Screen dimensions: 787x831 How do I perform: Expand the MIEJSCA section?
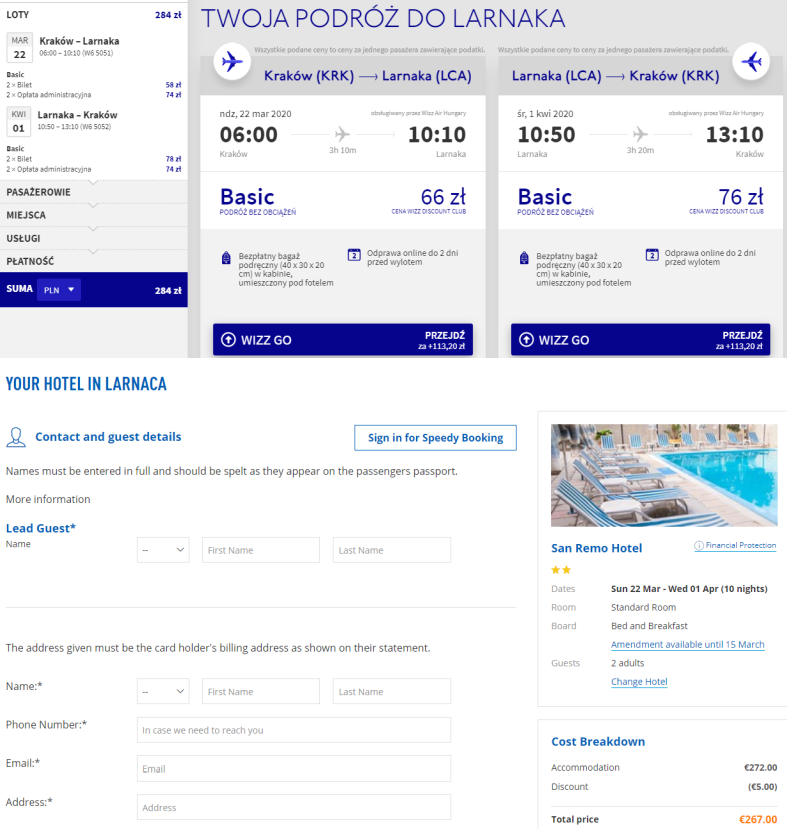(x=94, y=215)
